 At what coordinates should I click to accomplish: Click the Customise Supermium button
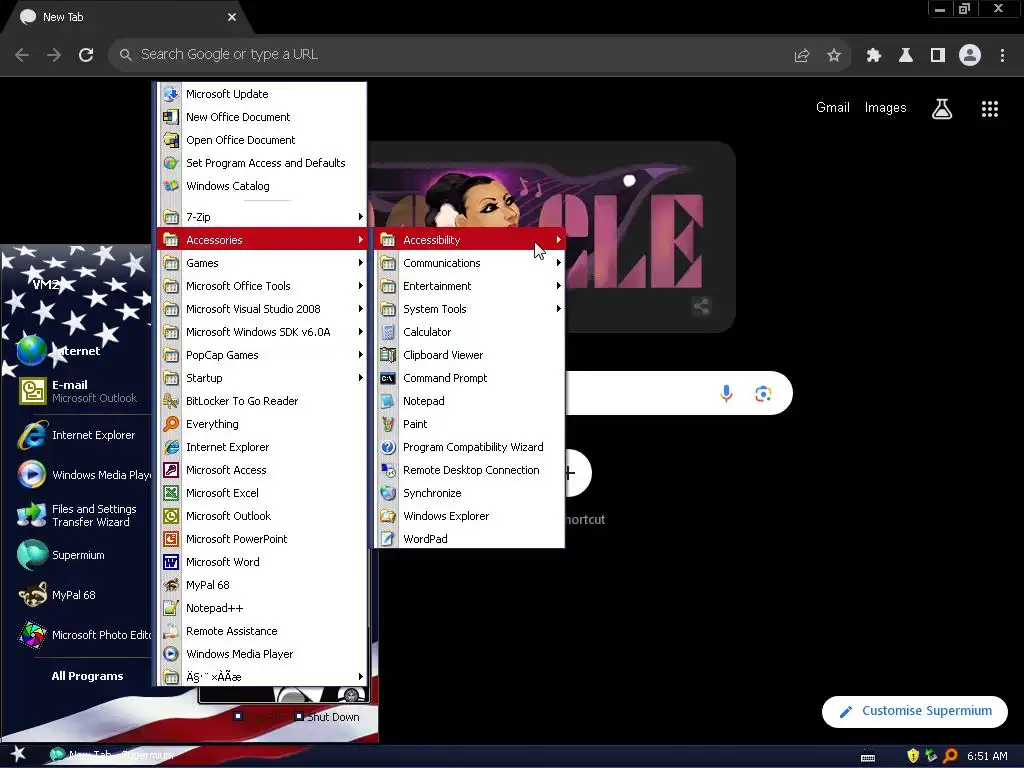915,711
